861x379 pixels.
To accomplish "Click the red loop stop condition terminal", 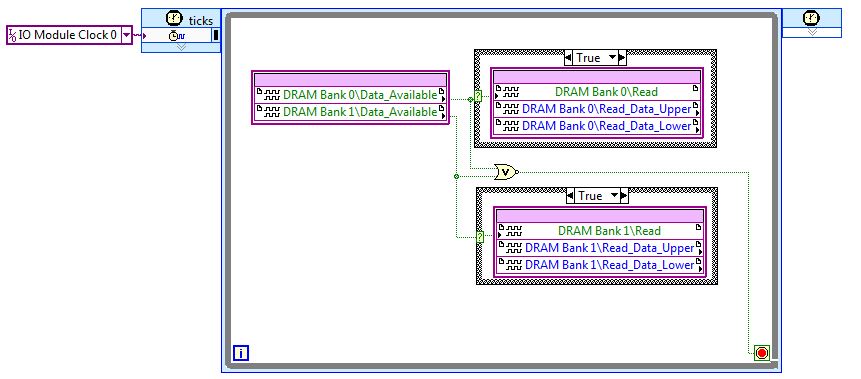I will (761, 353).
